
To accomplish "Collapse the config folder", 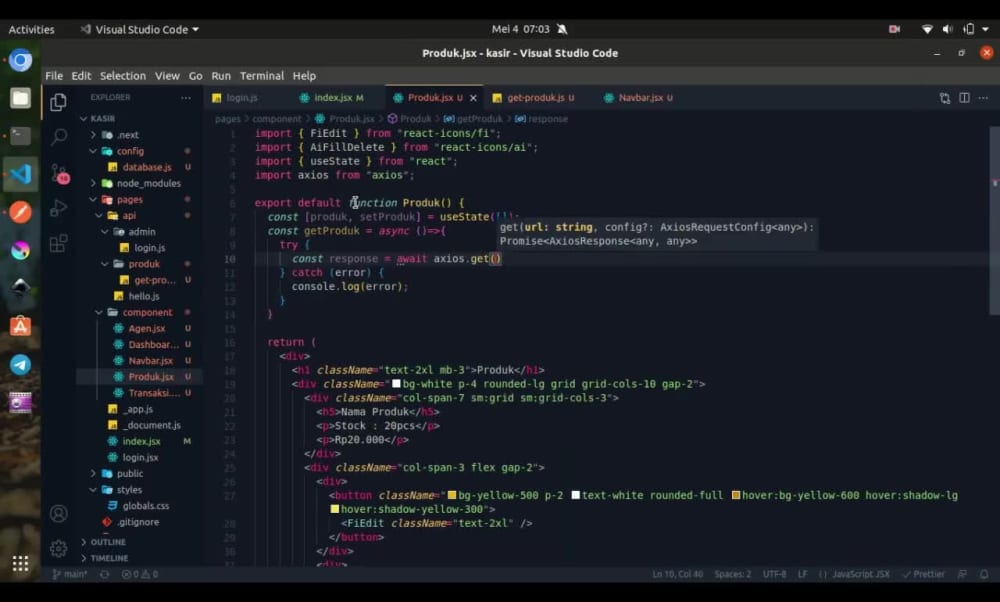I will 93,151.
